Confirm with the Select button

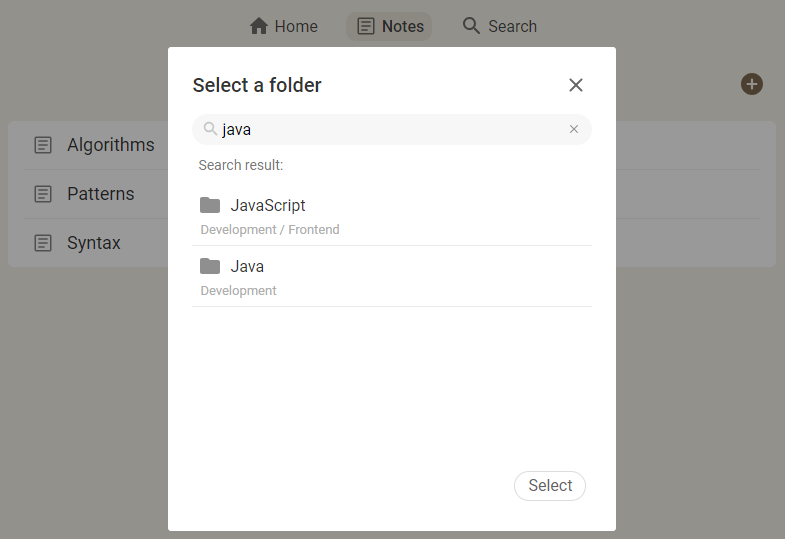click(x=550, y=485)
